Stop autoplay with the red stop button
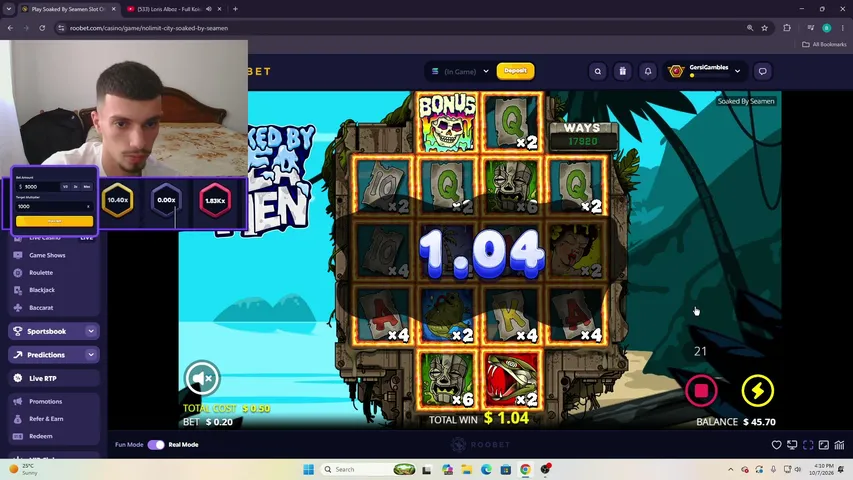Image resolution: width=853 pixels, height=480 pixels. click(x=701, y=390)
